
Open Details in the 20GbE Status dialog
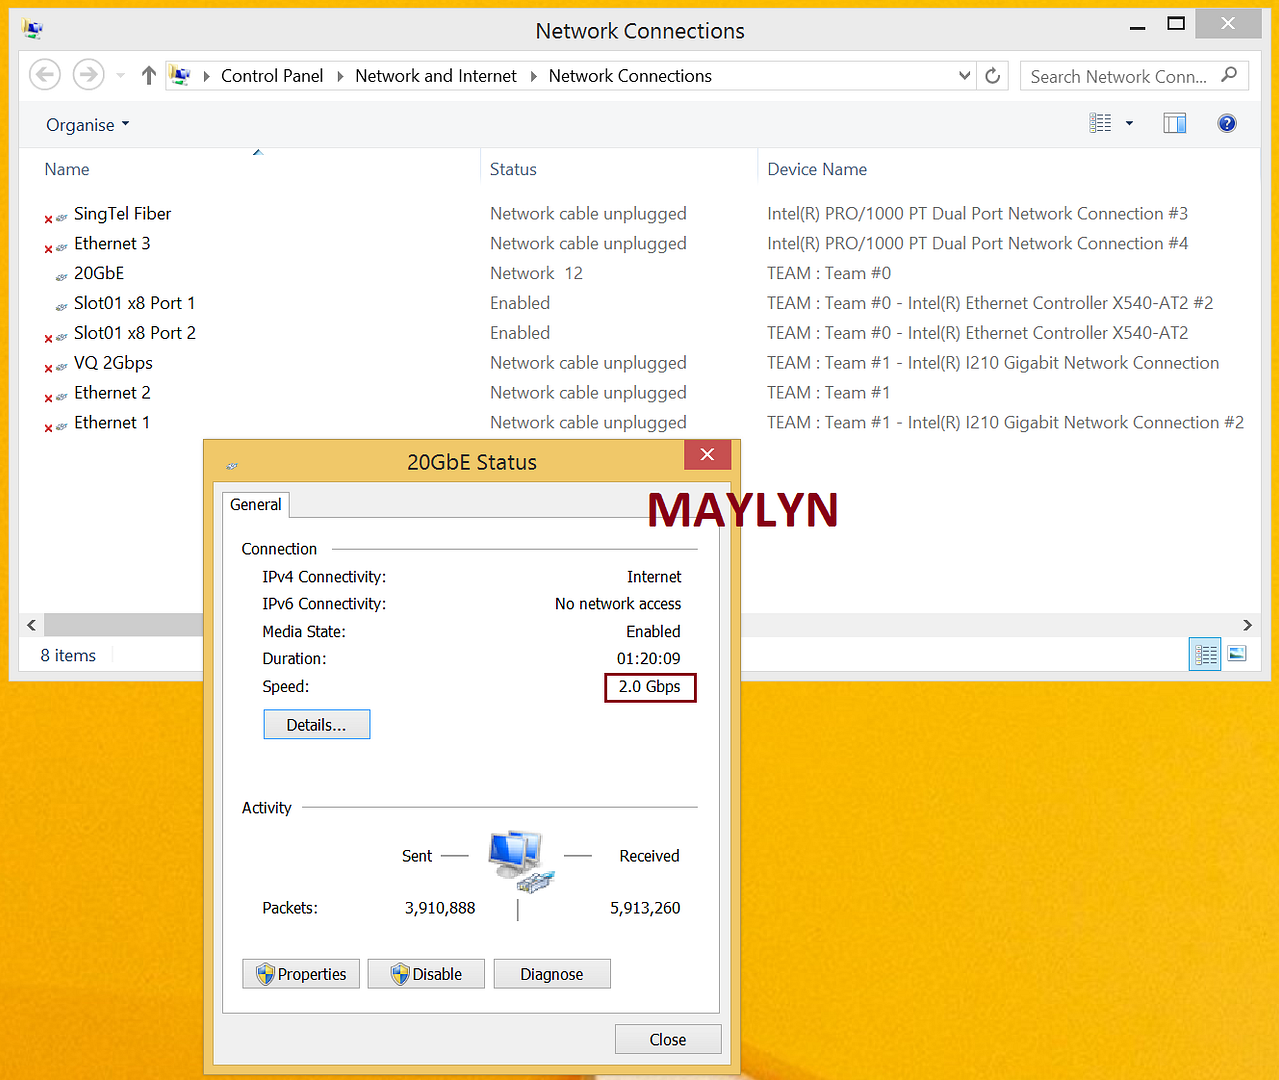[x=317, y=725]
